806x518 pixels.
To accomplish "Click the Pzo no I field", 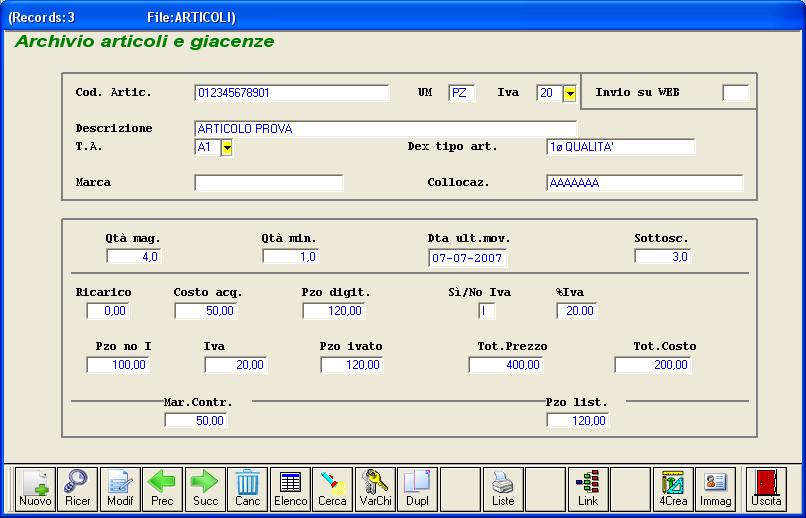I will [x=118, y=365].
